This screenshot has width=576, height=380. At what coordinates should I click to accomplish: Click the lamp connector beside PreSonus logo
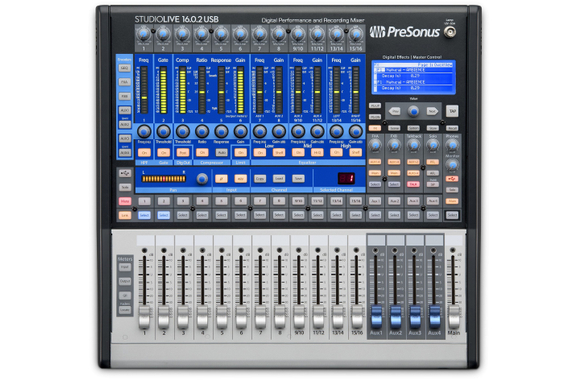(x=450, y=32)
